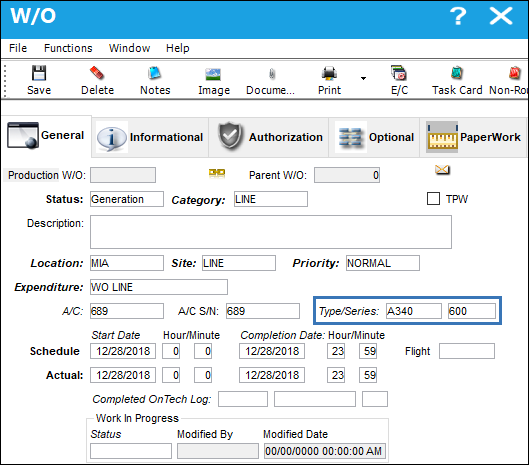Click the Schedule Start Date field
Viewport: 529px width, 465px height.
(x=123, y=351)
